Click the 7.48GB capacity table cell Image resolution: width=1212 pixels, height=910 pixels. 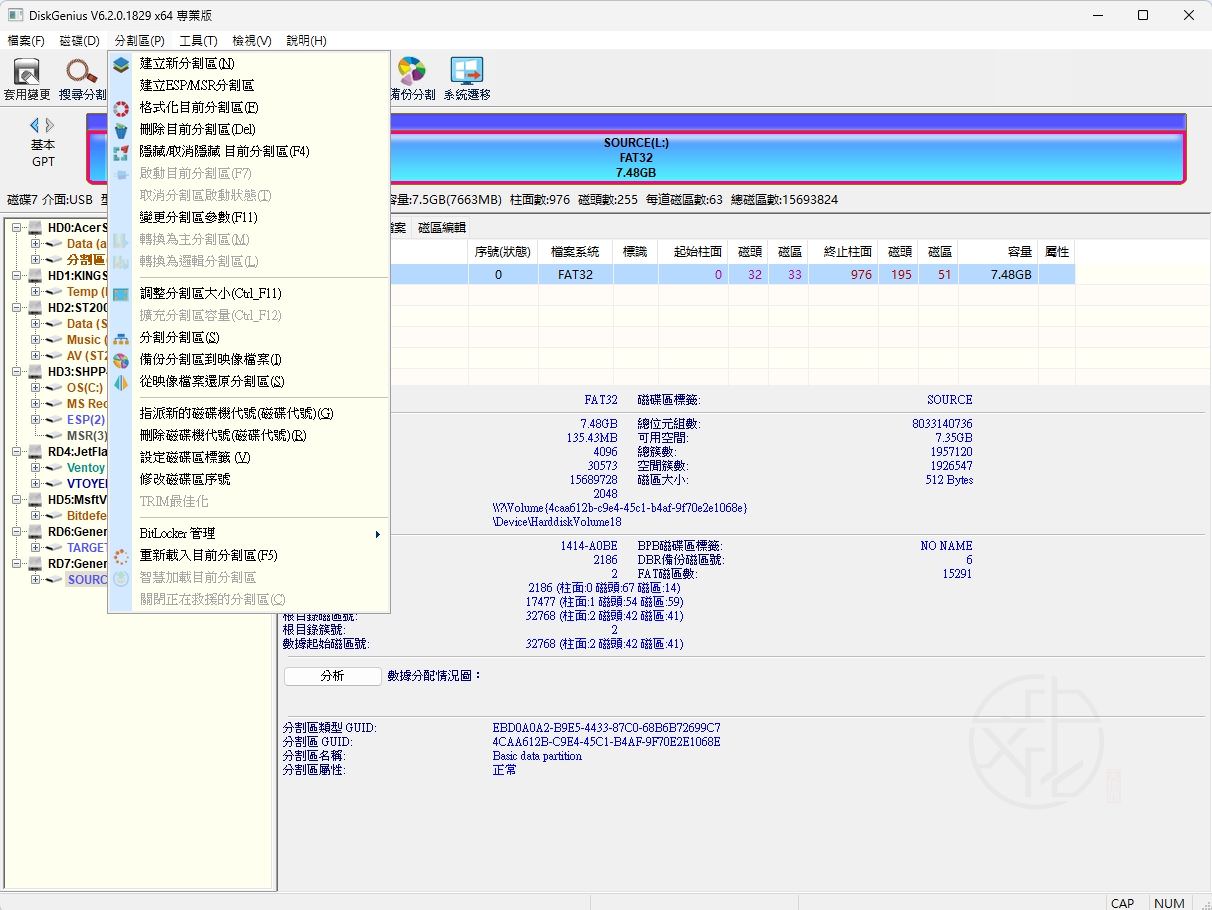pos(998,274)
